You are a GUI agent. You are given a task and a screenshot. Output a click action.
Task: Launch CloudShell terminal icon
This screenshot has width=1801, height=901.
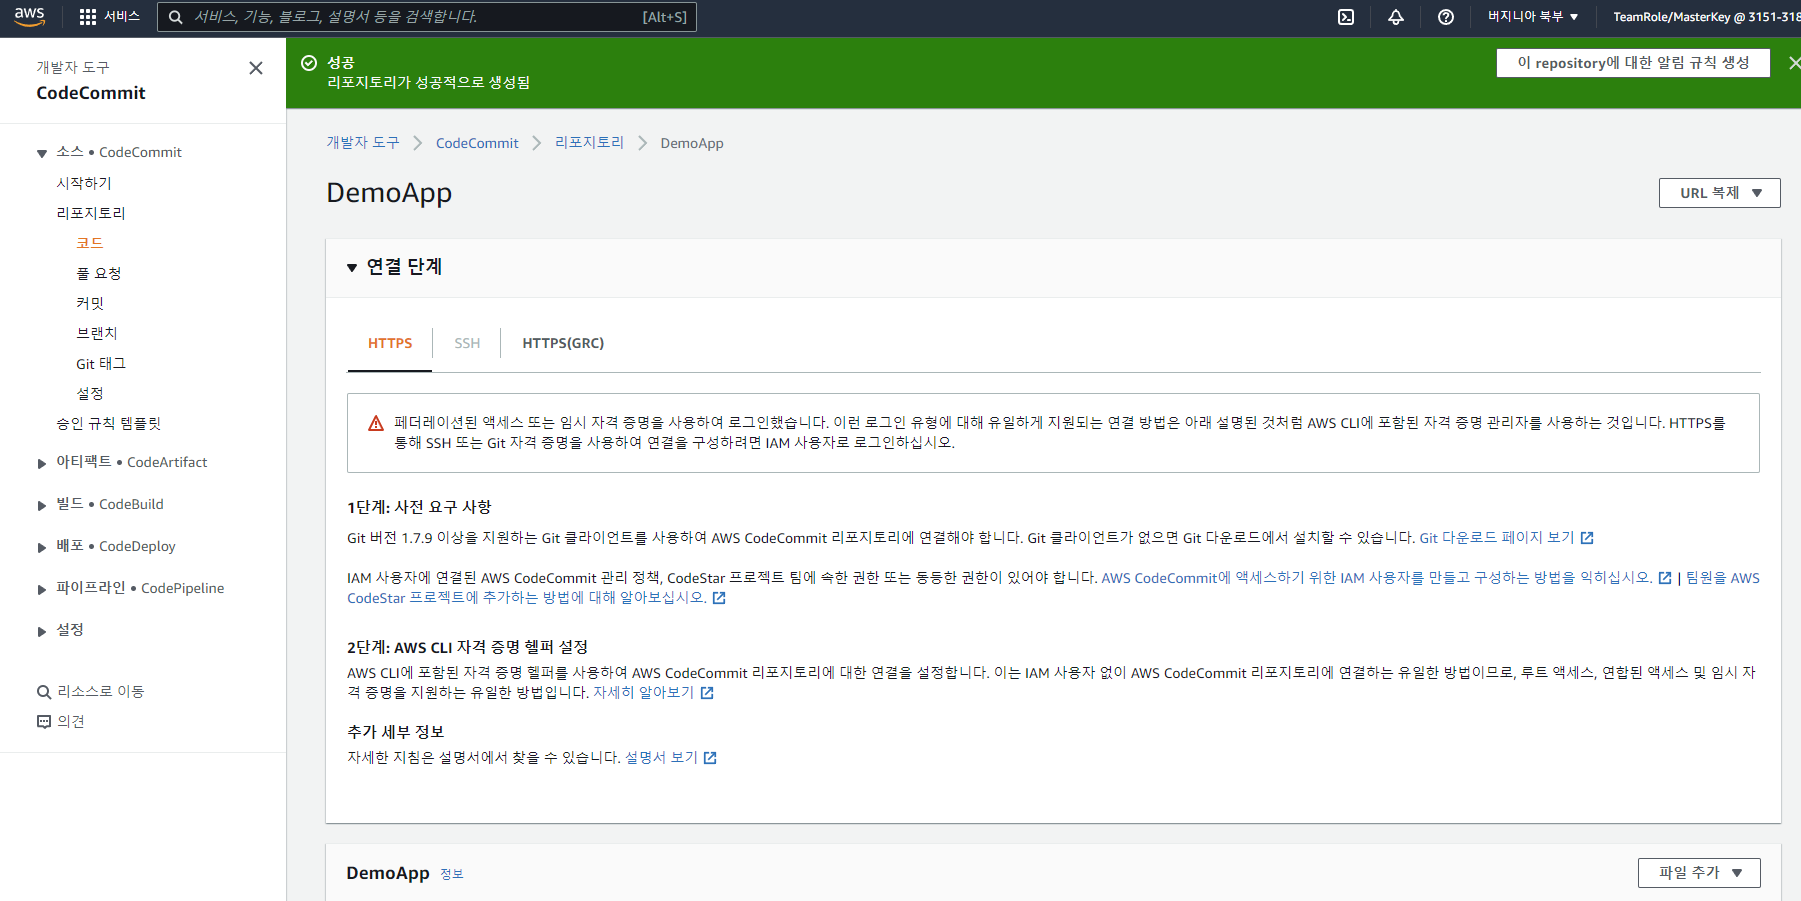1346,17
